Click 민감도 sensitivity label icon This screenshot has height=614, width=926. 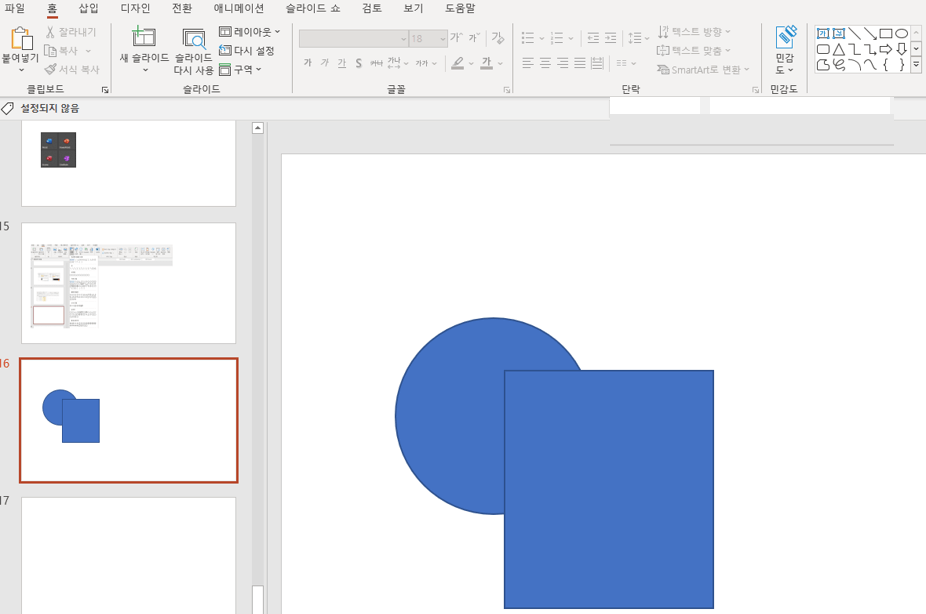785,37
